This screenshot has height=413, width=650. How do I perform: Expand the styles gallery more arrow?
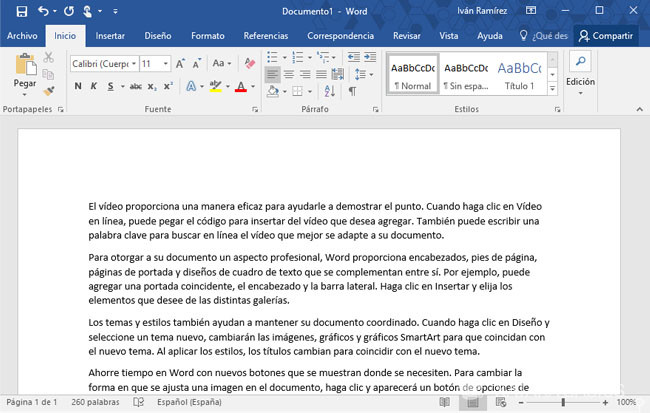[552, 88]
